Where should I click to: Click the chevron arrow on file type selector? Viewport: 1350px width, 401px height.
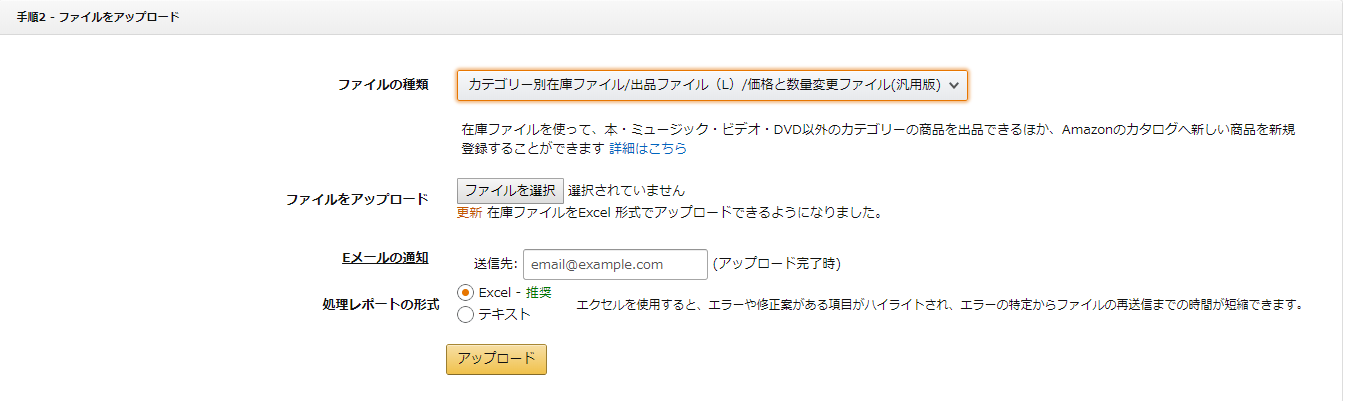(x=954, y=86)
